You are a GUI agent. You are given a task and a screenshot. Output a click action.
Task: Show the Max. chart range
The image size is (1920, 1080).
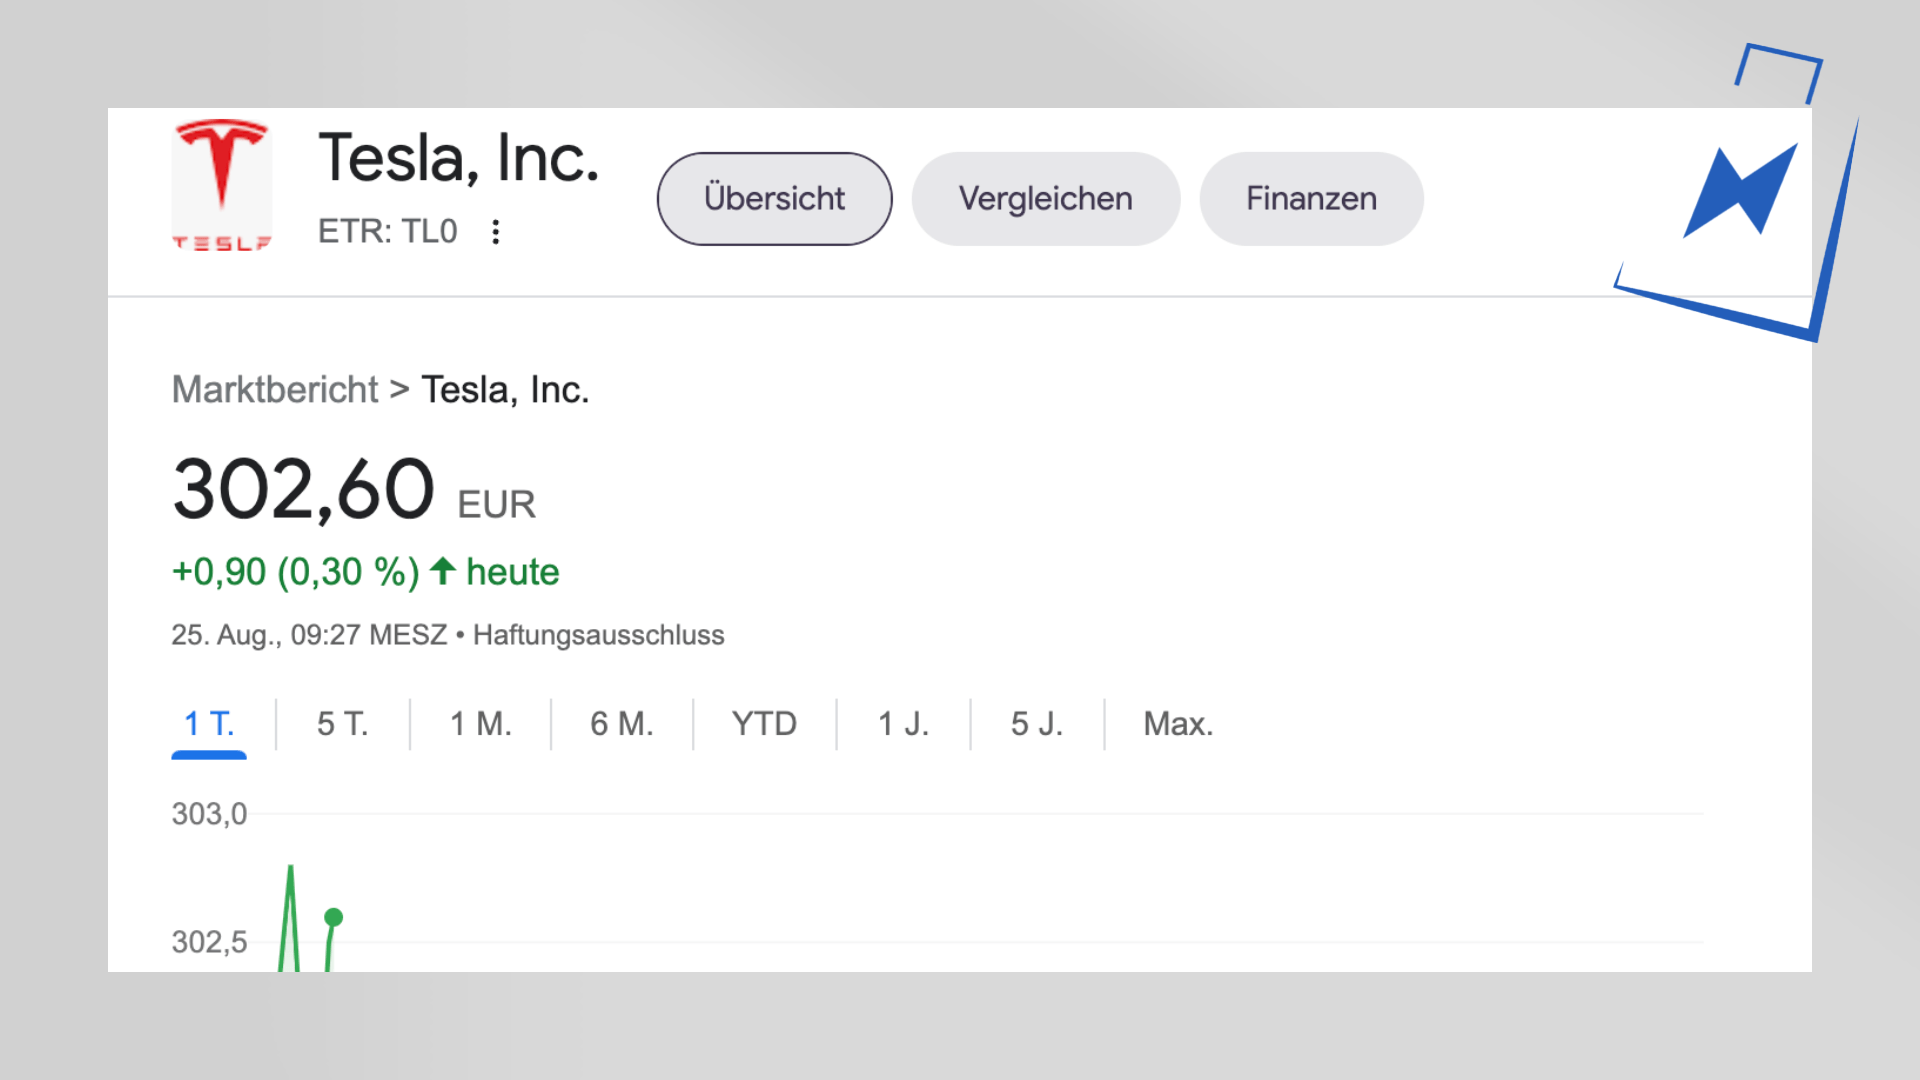1178,723
